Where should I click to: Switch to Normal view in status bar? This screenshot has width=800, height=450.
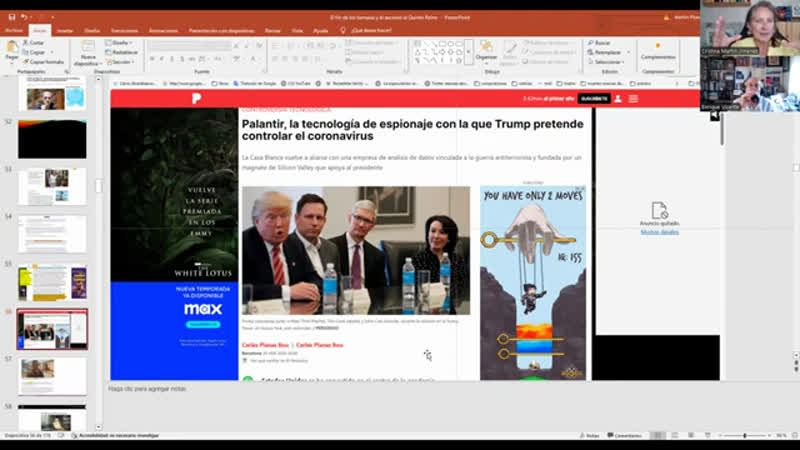658,435
